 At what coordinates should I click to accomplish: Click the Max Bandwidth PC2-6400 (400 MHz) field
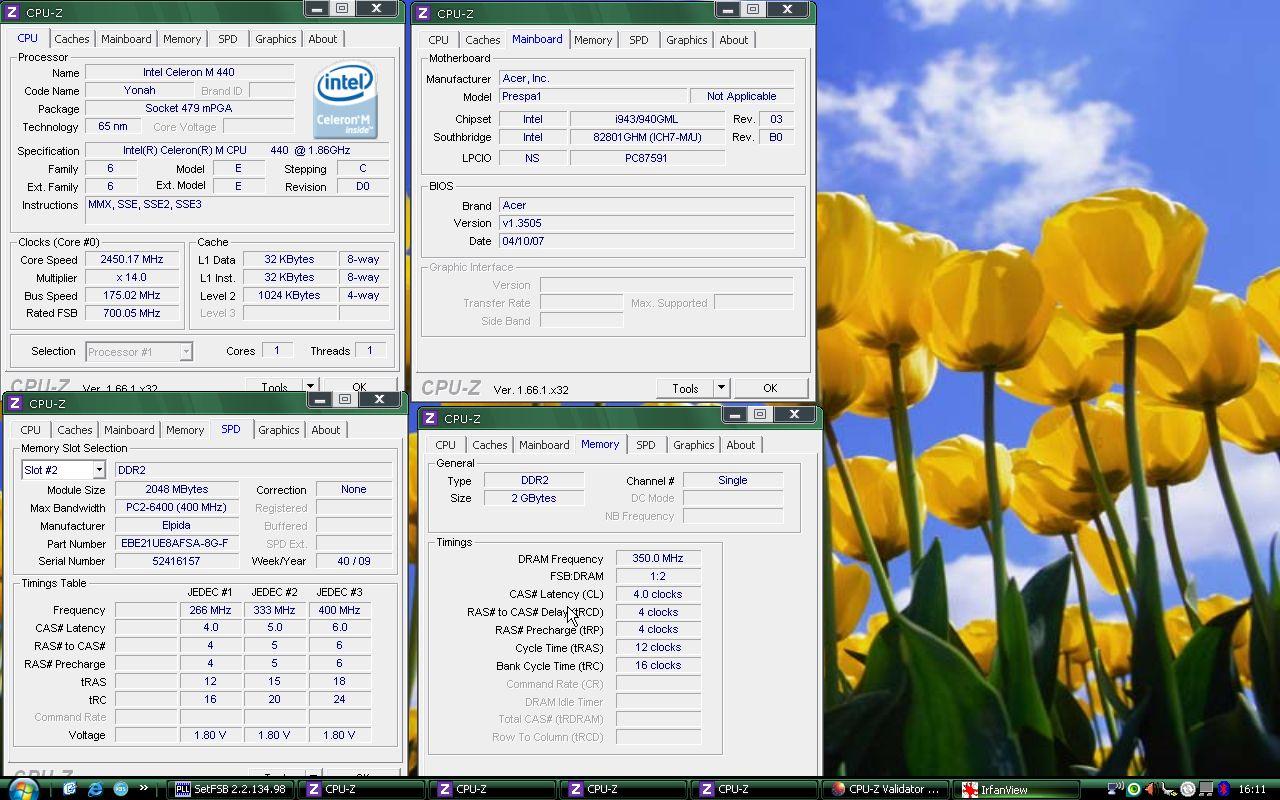pyautogui.click(x=176, y=507)
